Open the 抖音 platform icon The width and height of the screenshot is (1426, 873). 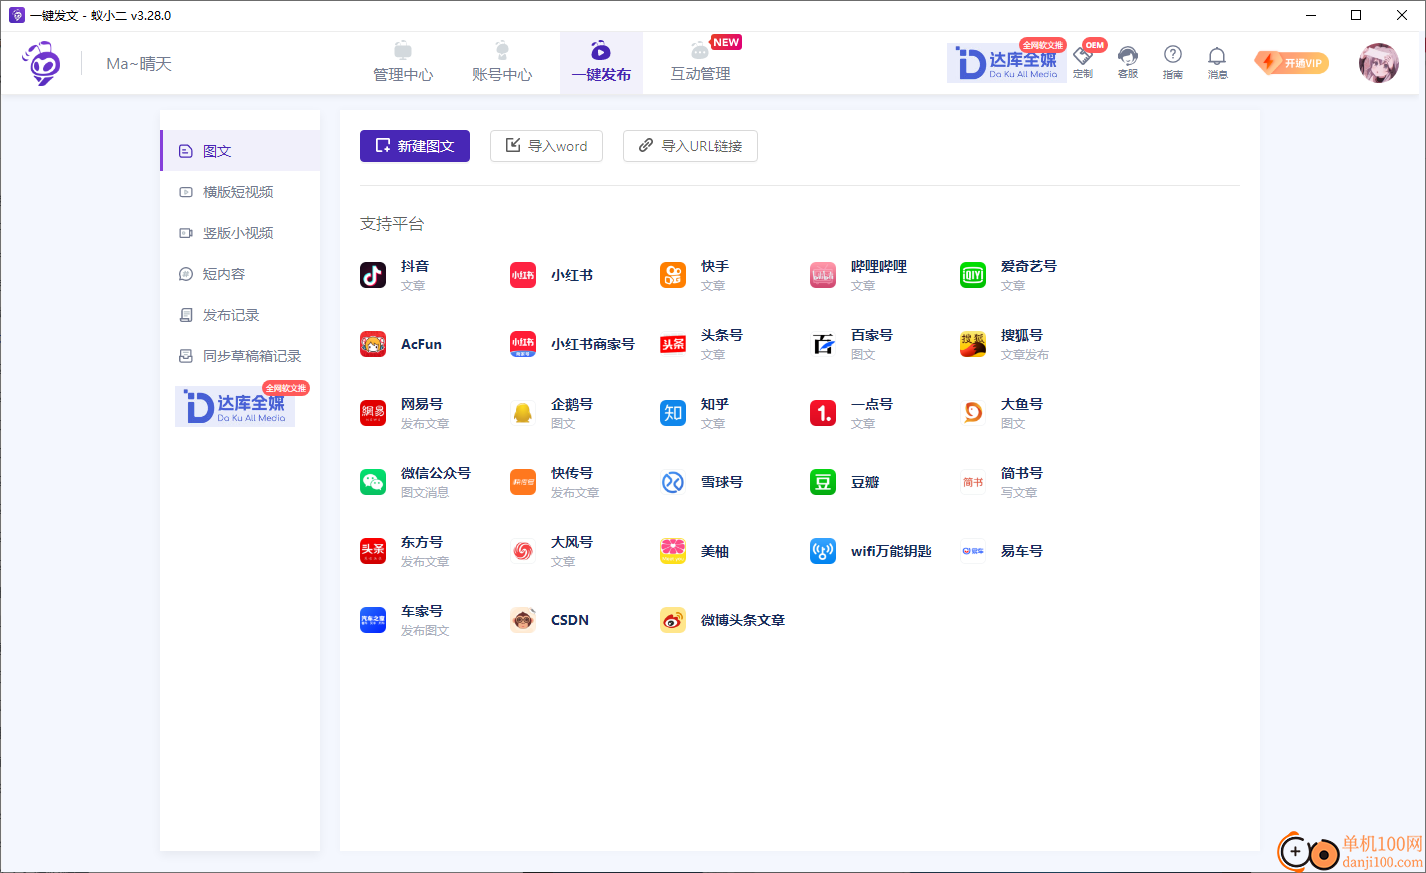(373, 275)
